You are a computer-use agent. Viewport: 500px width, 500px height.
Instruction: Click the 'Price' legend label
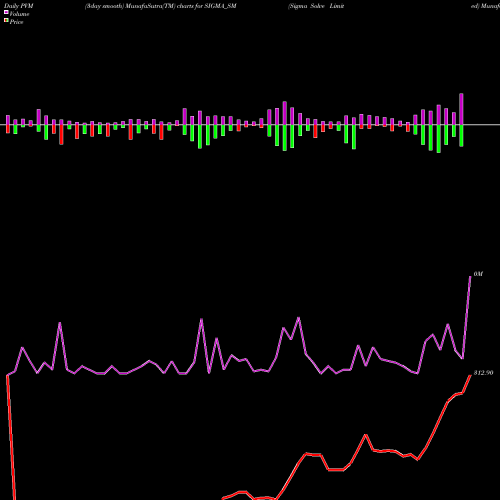(16, 22)
